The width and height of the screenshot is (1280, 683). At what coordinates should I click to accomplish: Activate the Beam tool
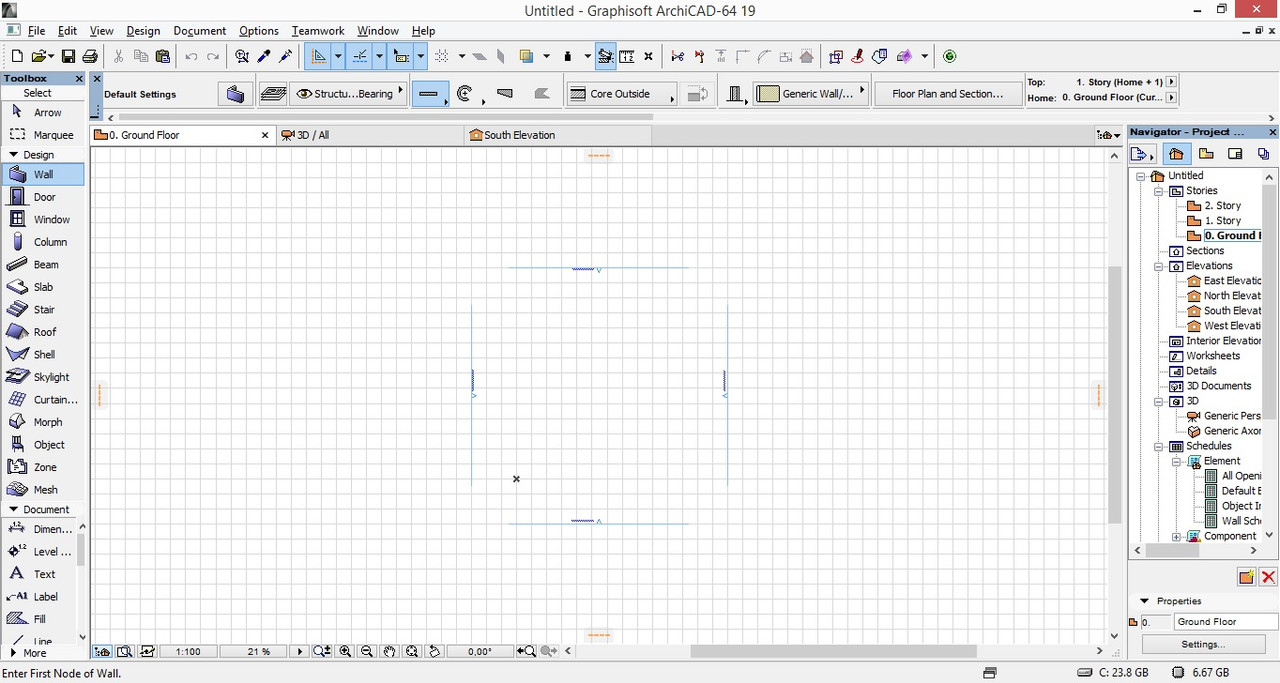(43, 264)
